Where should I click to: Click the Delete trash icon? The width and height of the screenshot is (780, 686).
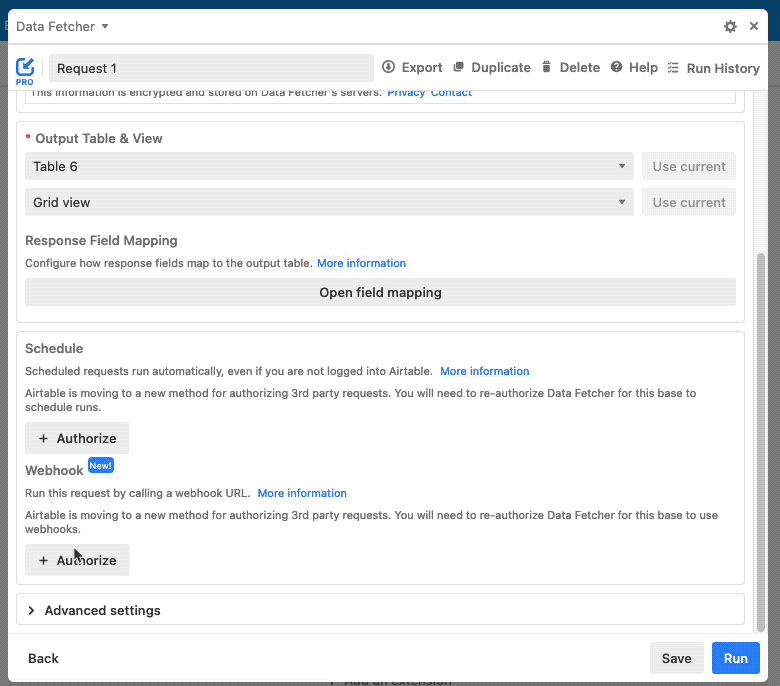point(546,67)
